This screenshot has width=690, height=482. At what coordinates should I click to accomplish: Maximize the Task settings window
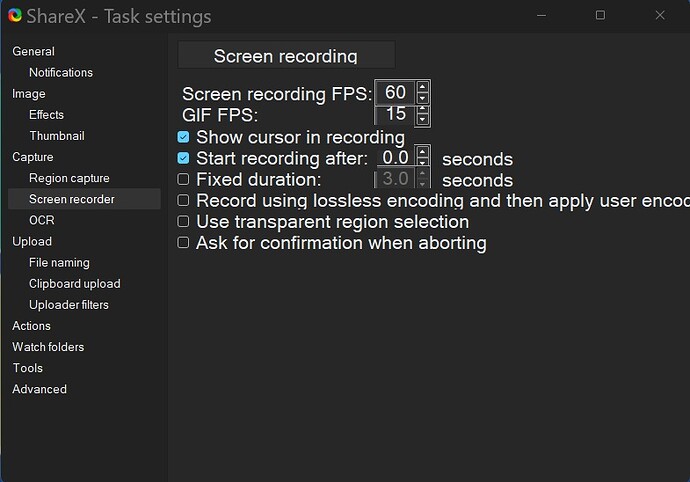coord(600,15)
